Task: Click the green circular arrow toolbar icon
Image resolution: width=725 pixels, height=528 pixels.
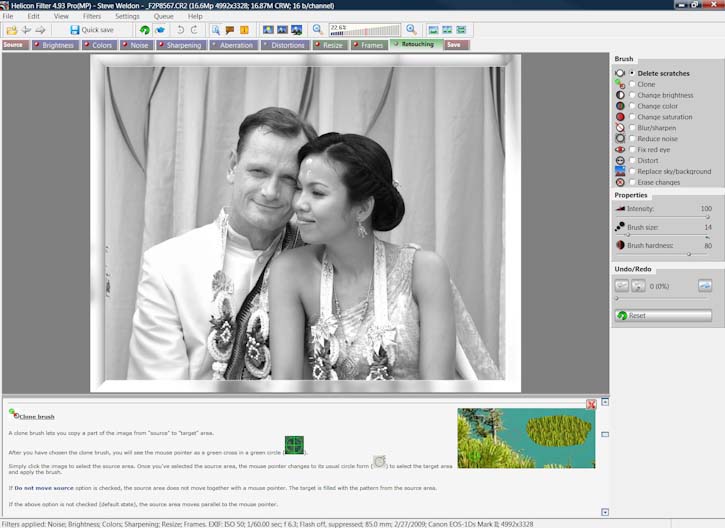Action: pos(145,30)
